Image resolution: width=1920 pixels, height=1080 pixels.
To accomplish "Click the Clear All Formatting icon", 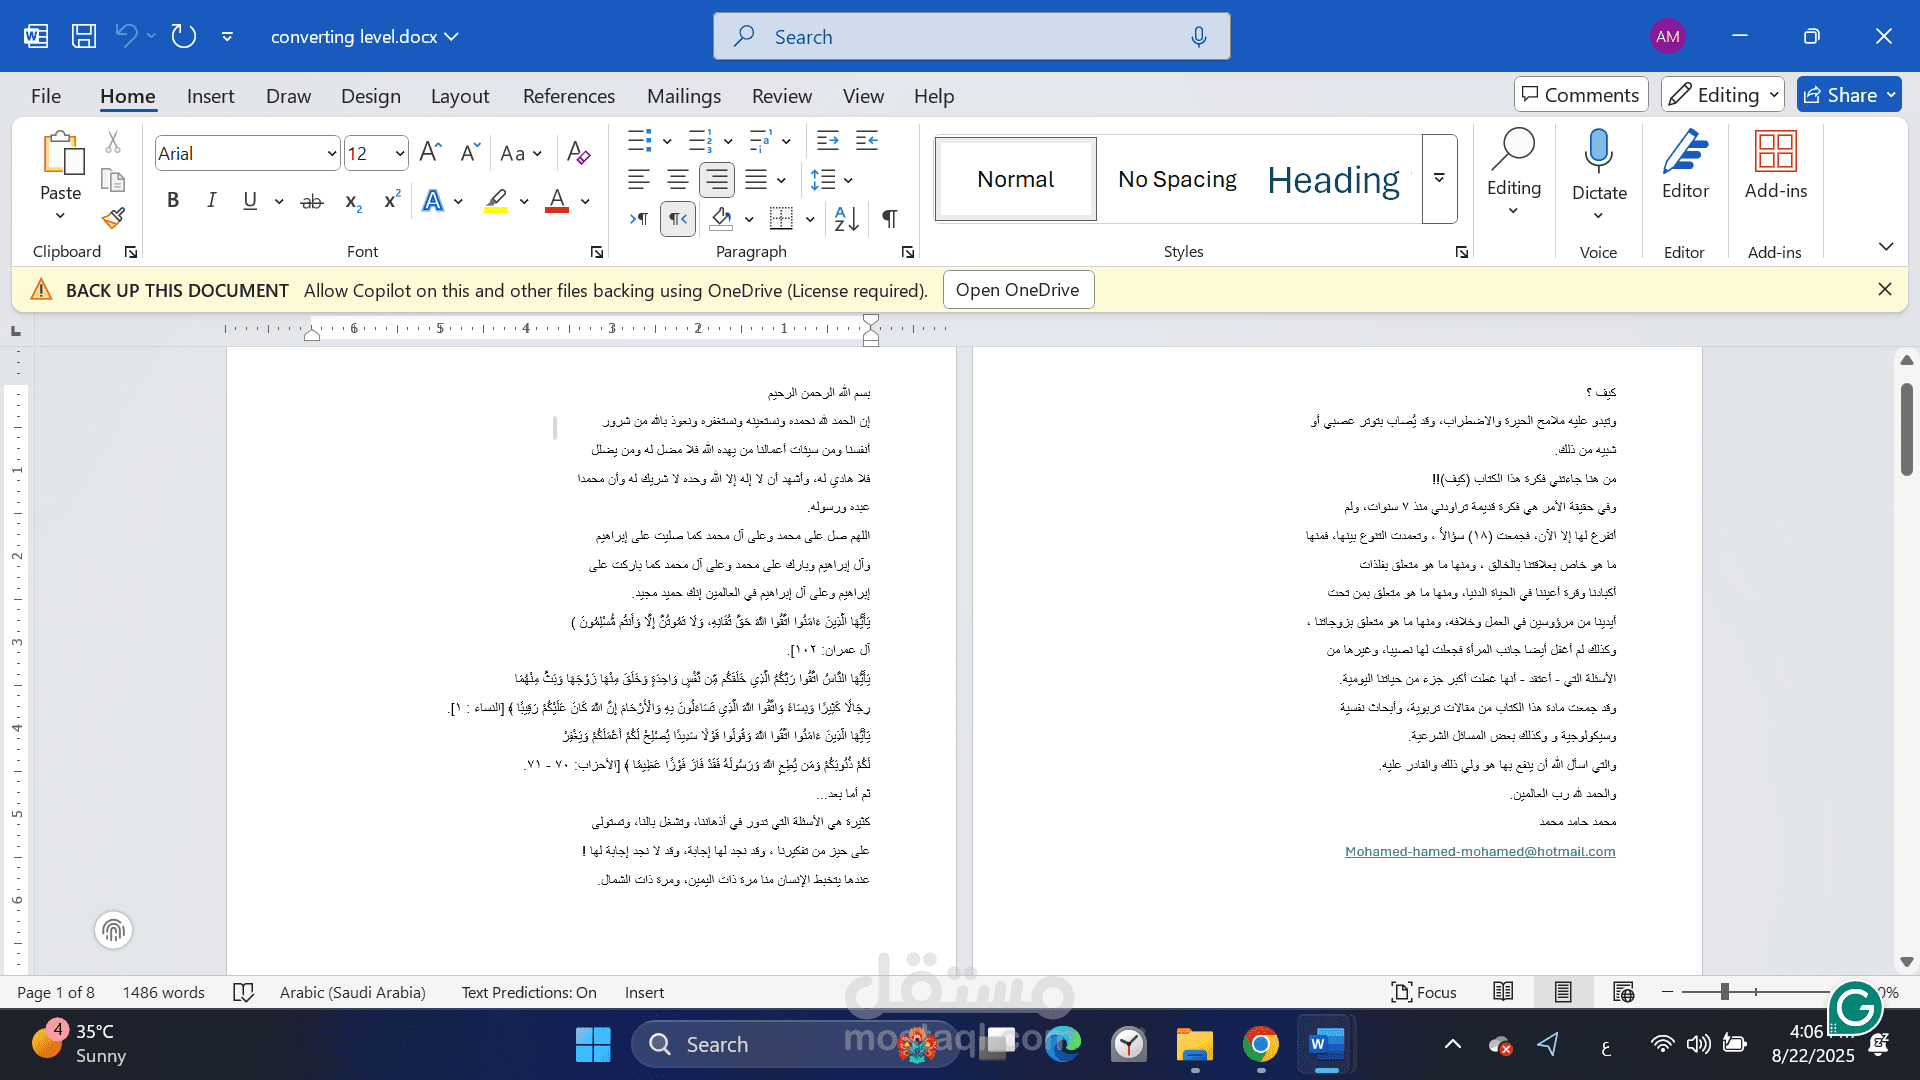I will (578, 153).
